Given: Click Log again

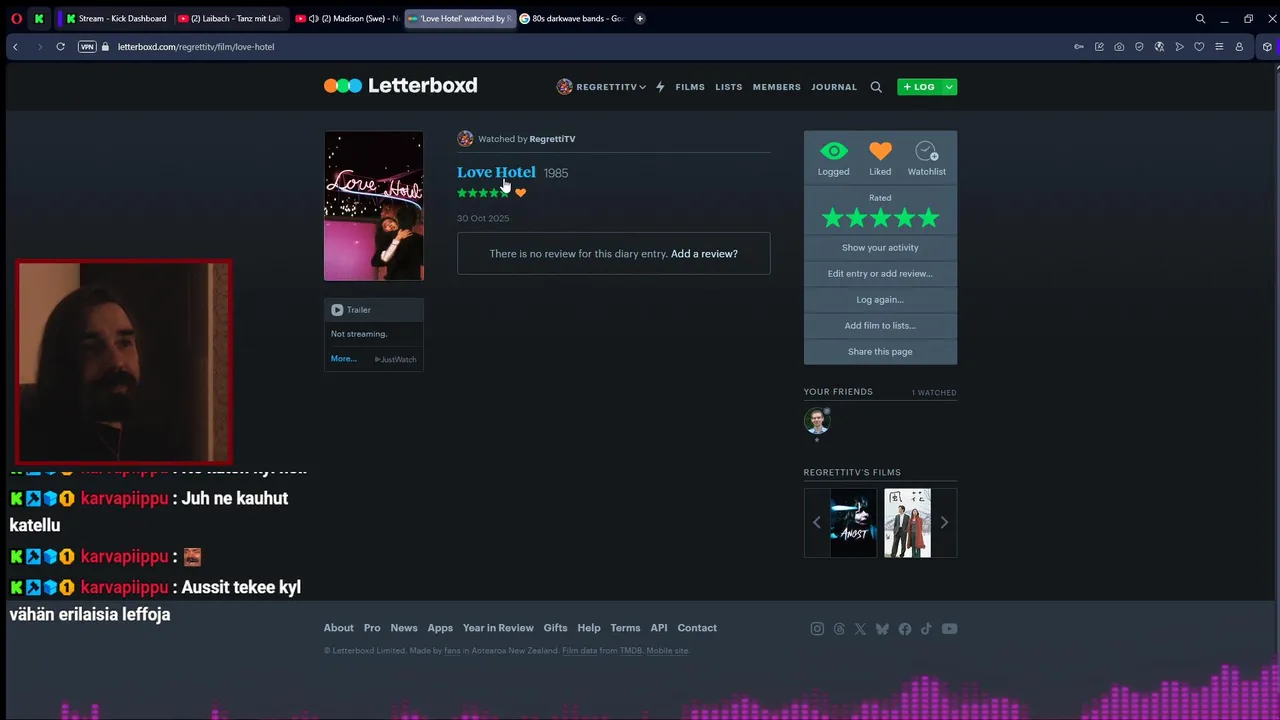Looking at the screenshot, I should (880, 300).
